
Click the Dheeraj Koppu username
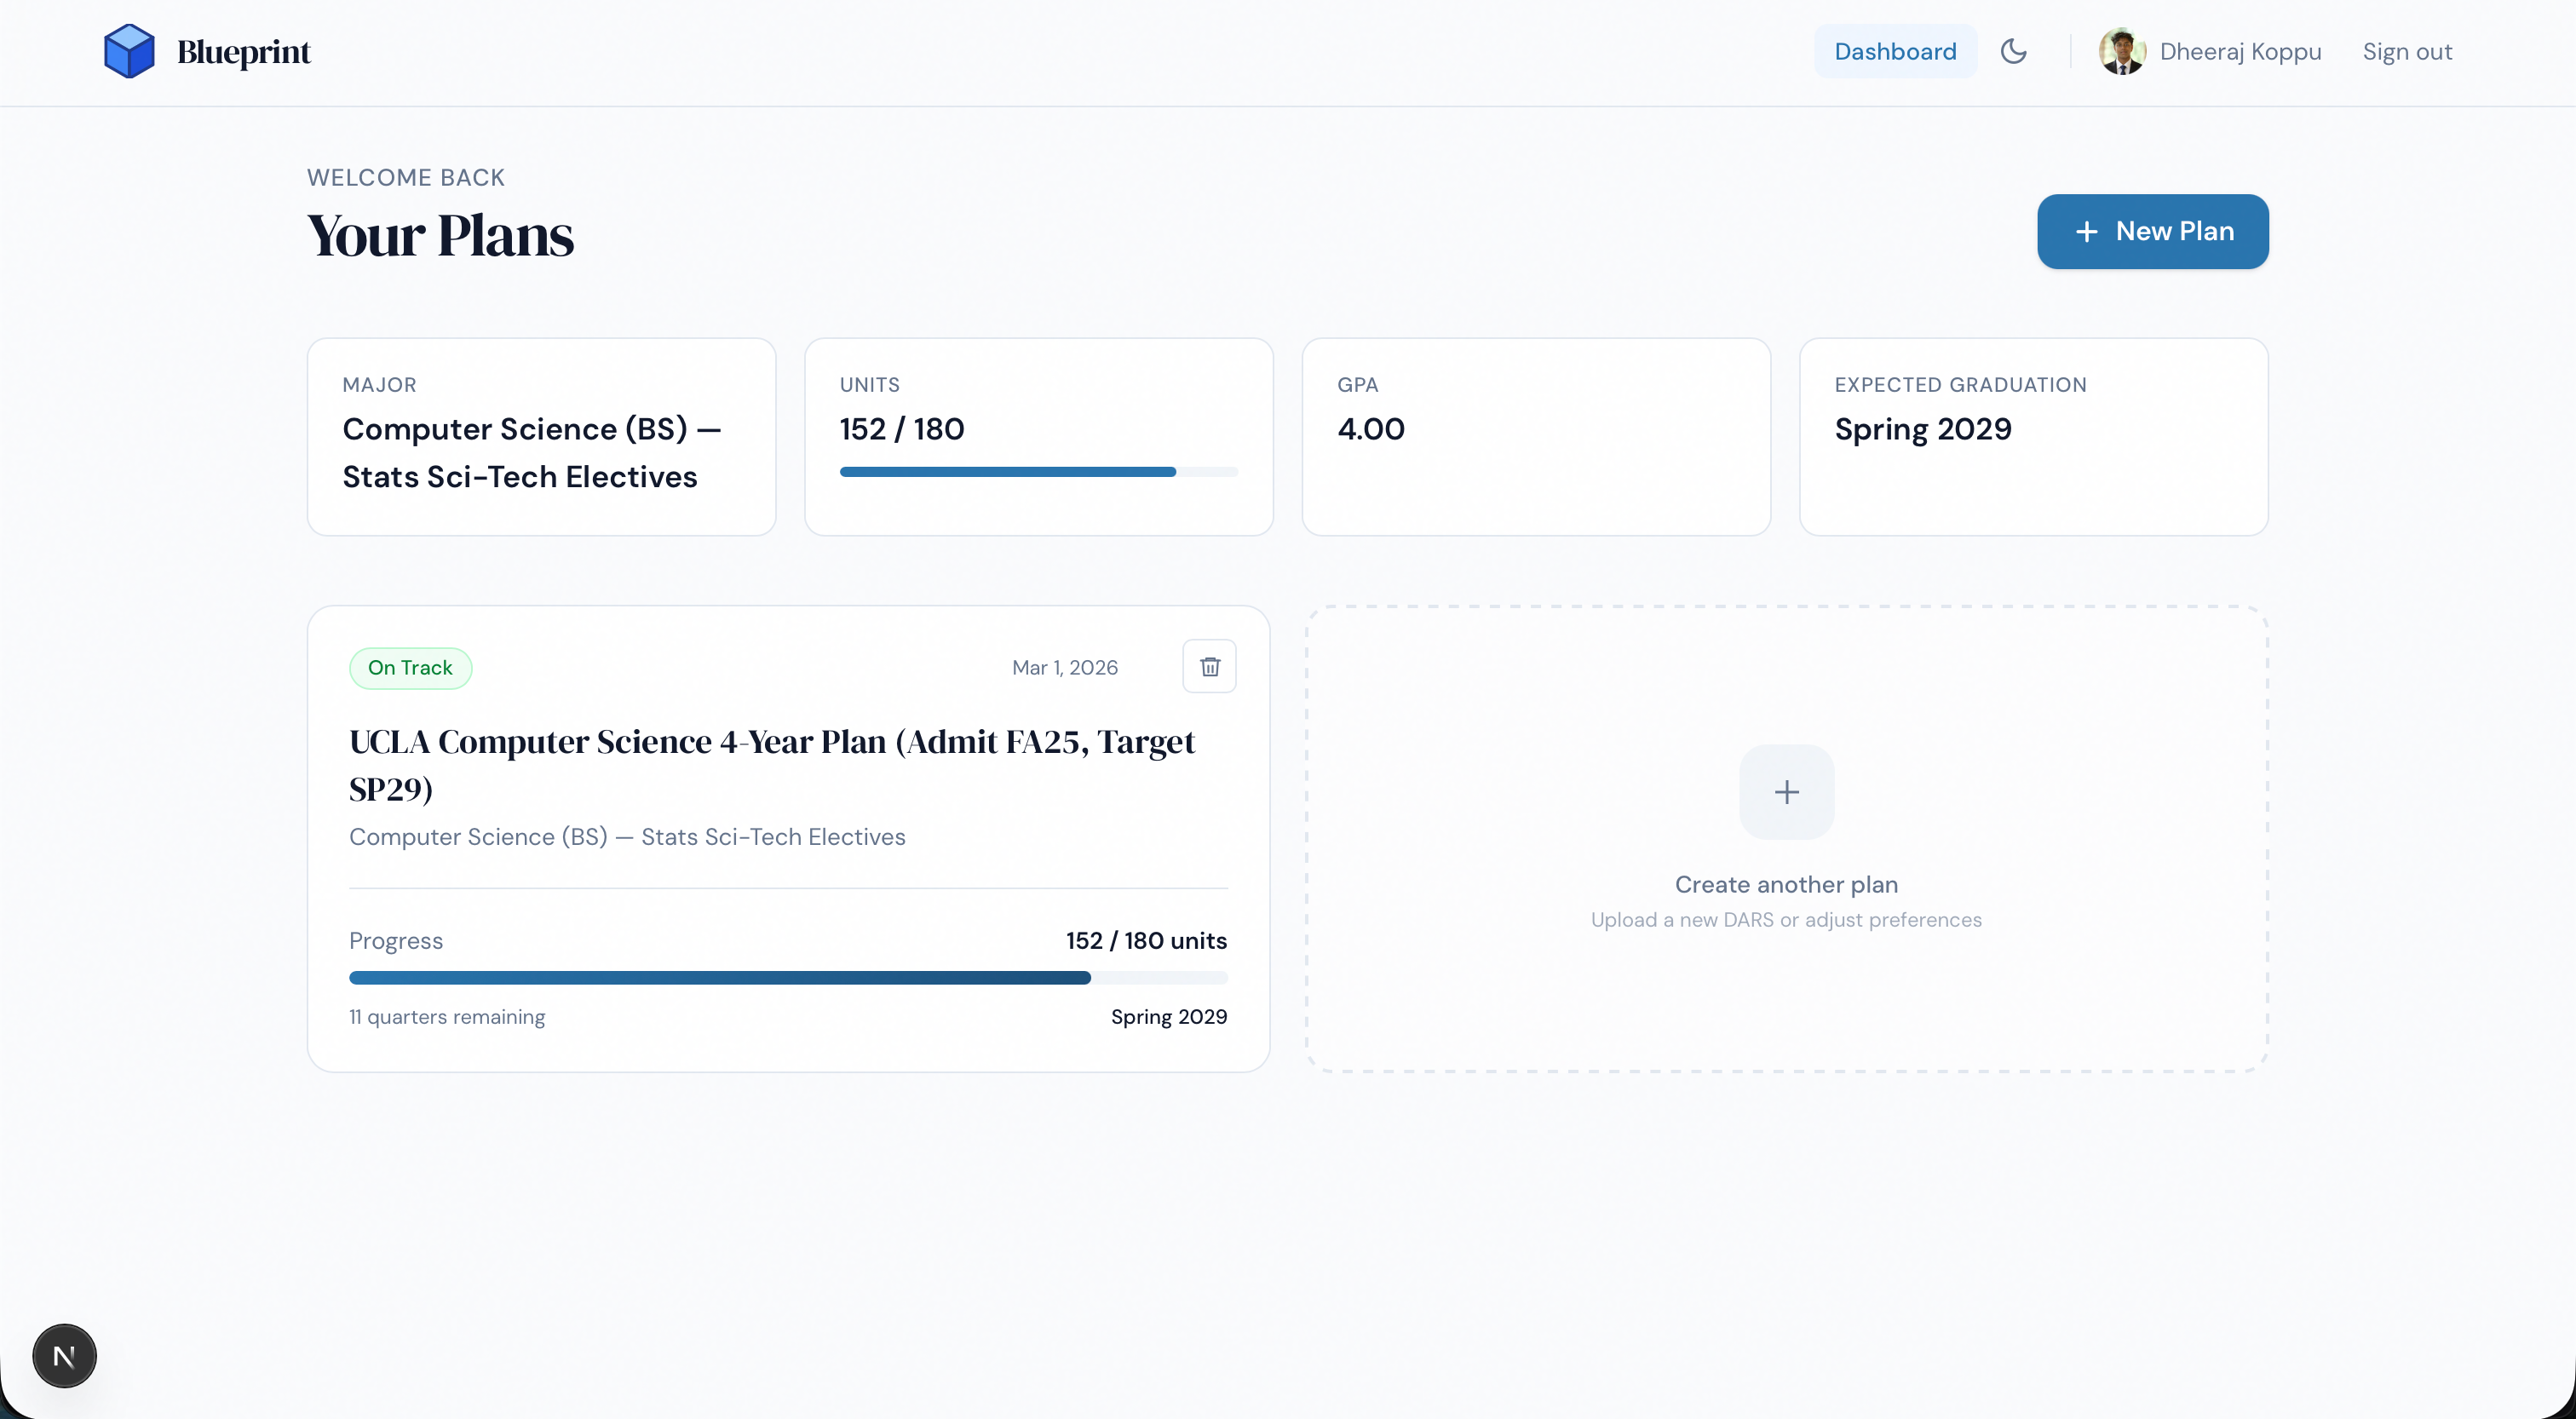2240,51
